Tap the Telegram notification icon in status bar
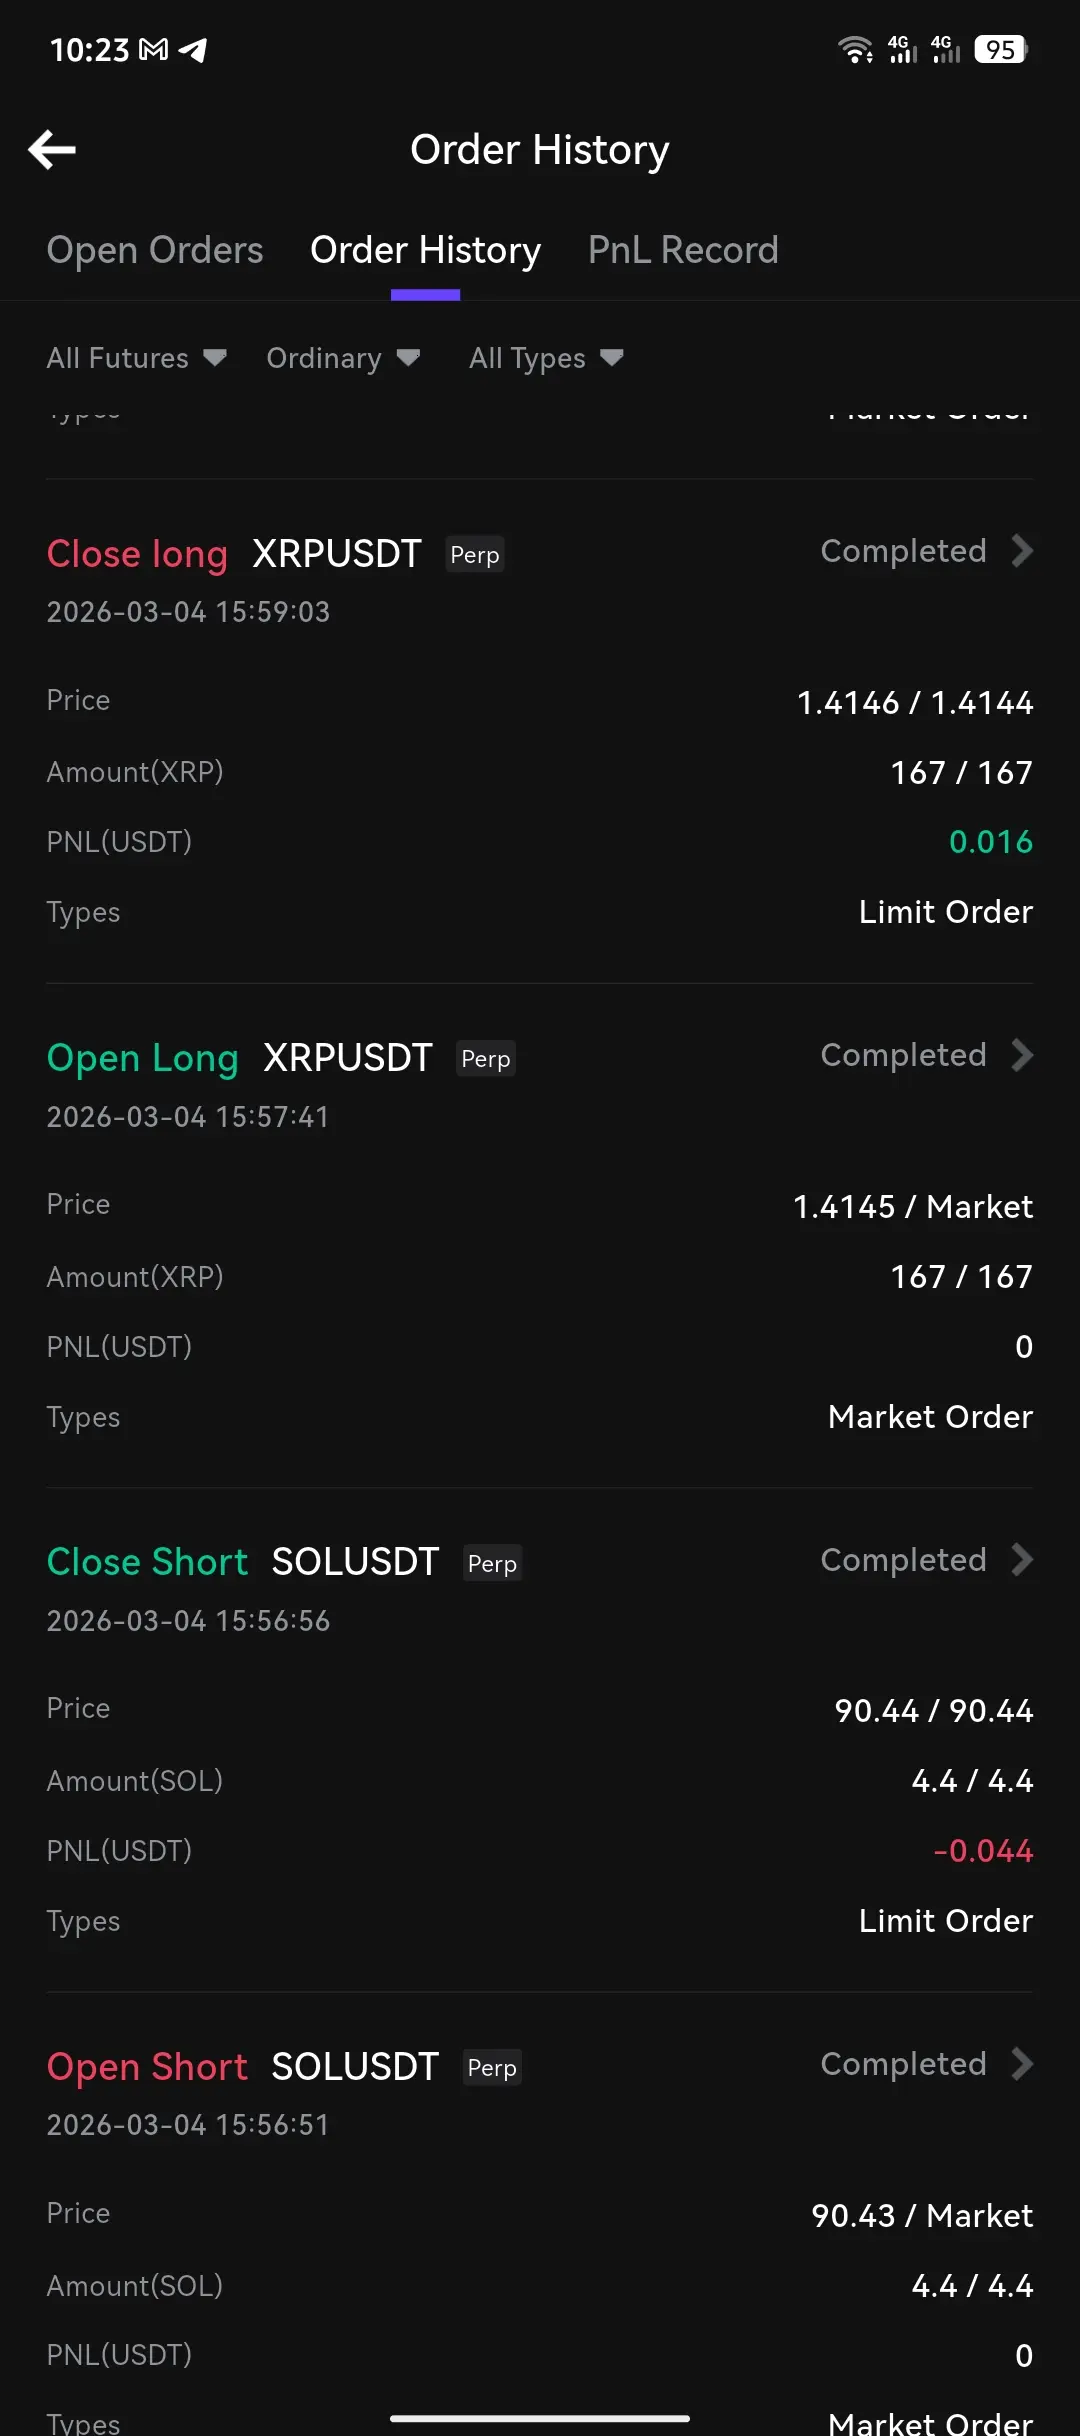Viewport: 1080px width, 2436px height. tap(192, 50)
